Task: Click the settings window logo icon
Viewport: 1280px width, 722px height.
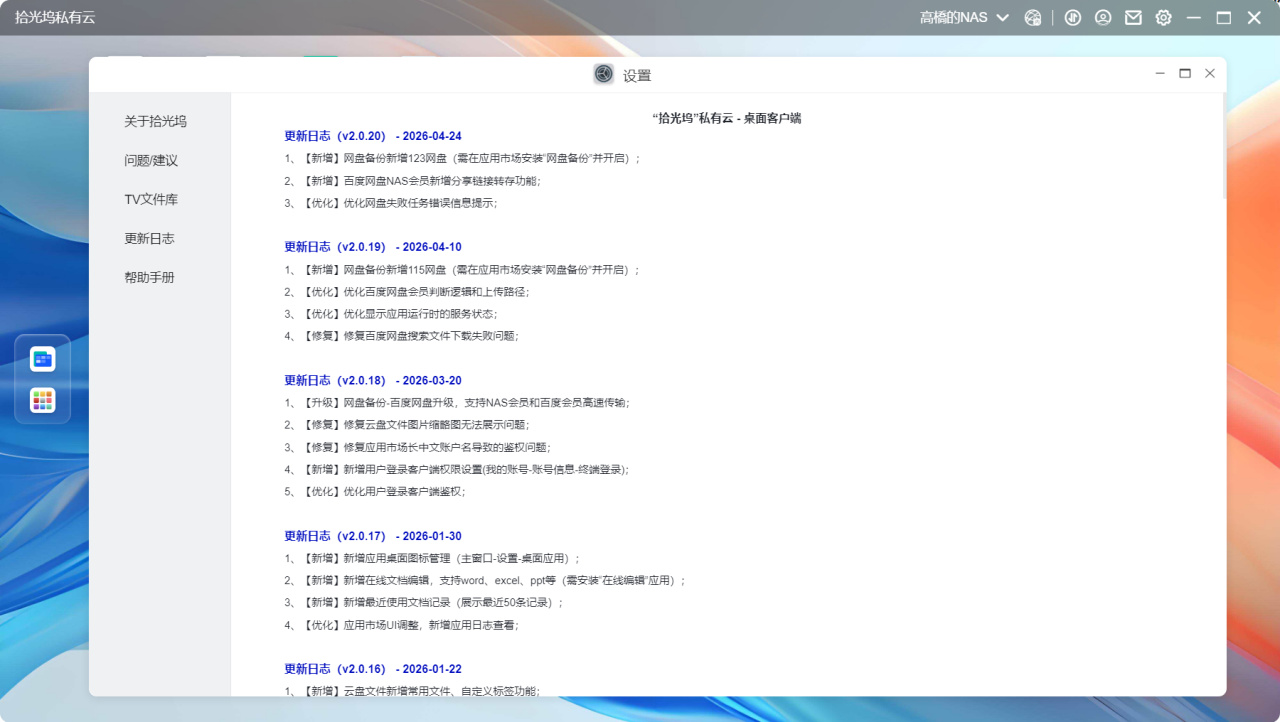Action: coord(604,74)
